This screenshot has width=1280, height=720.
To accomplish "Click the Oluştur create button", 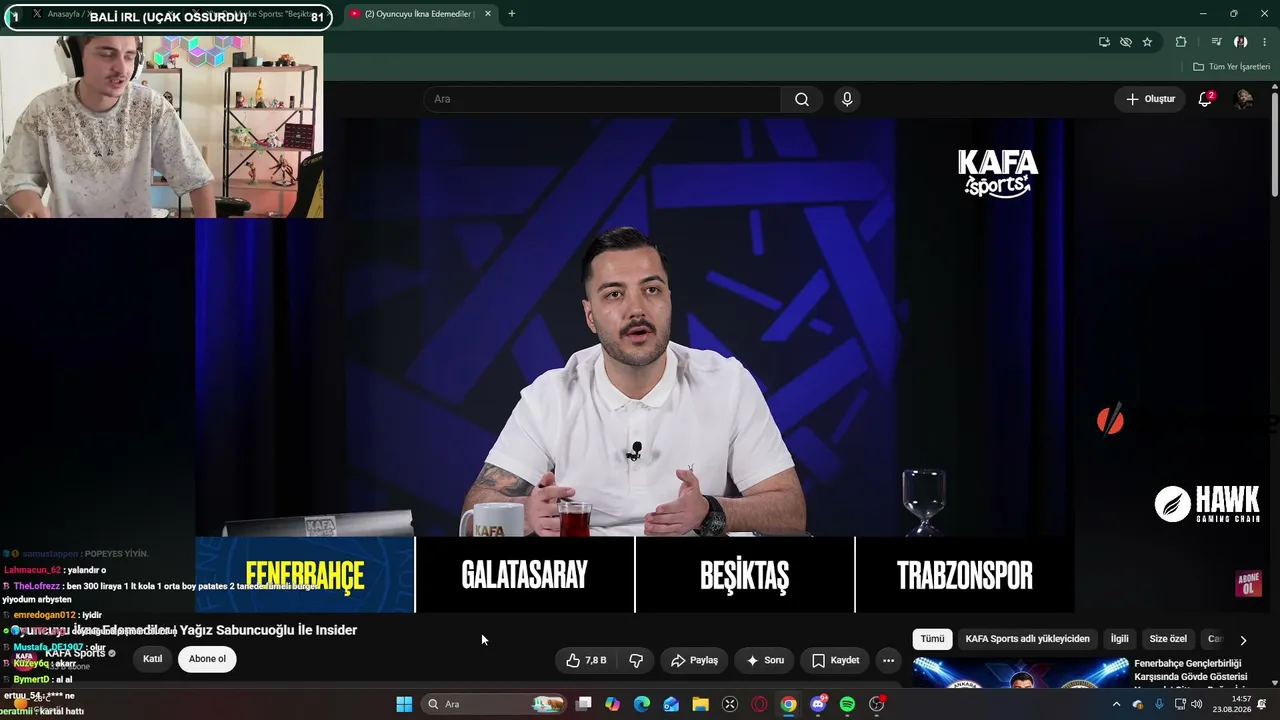I will [1150, 99].
